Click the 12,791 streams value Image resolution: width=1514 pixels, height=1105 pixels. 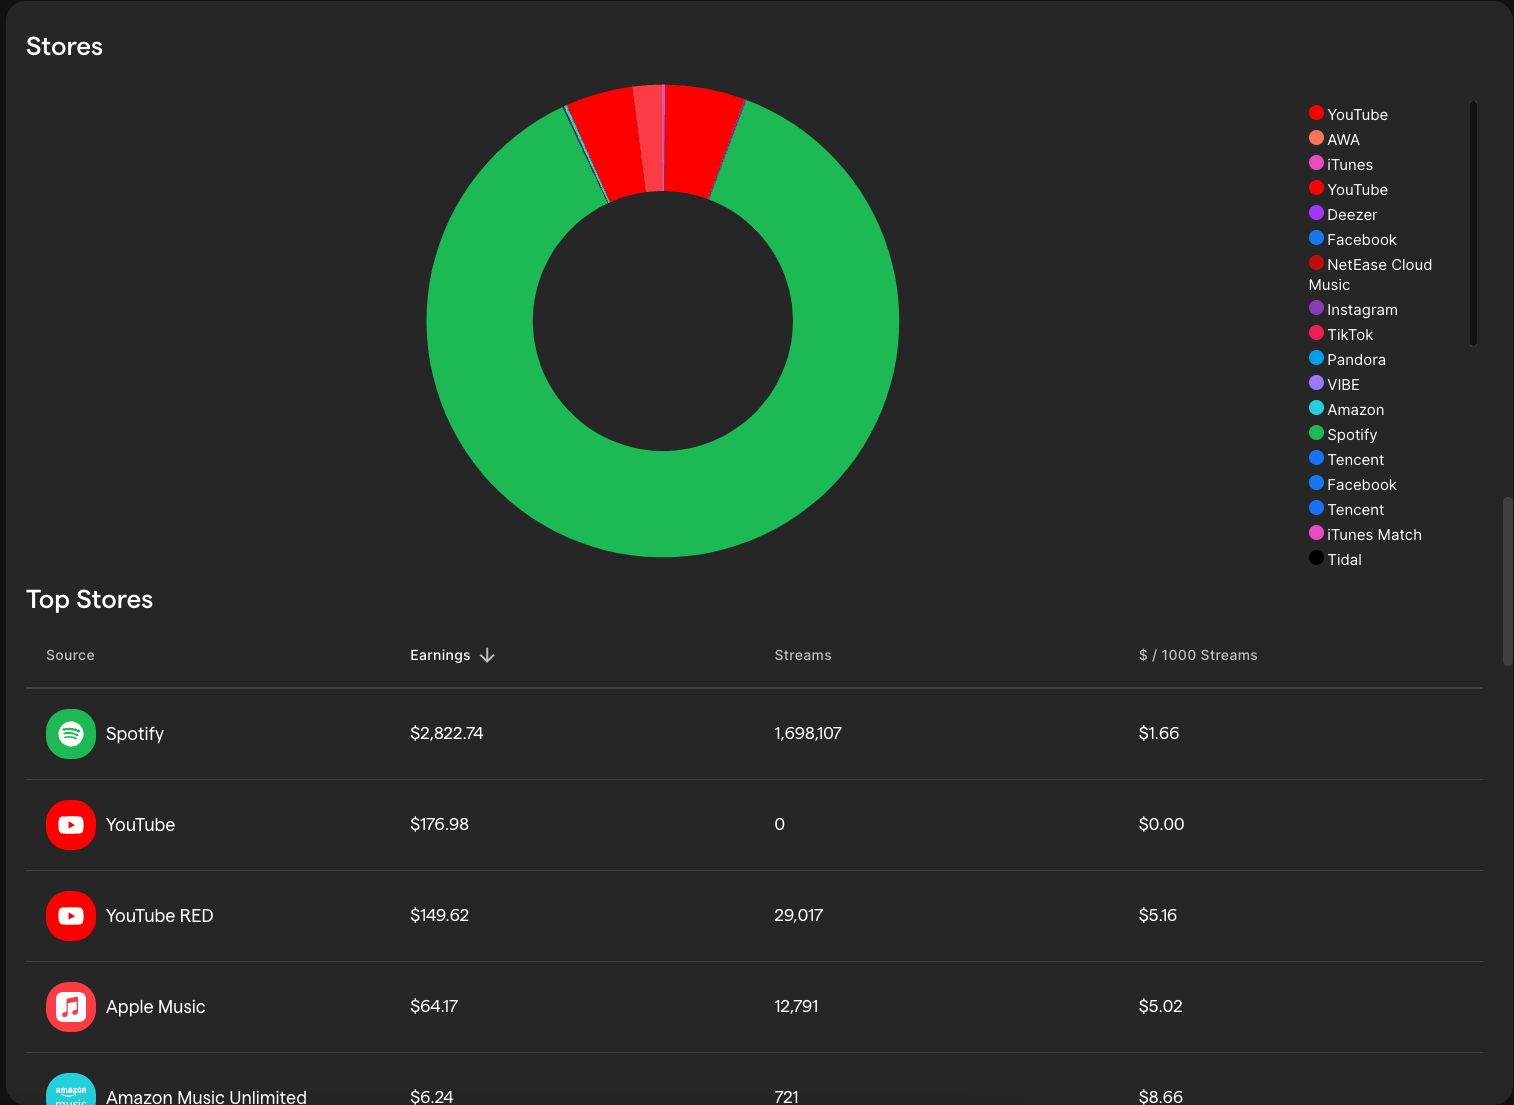[796, 1006]
